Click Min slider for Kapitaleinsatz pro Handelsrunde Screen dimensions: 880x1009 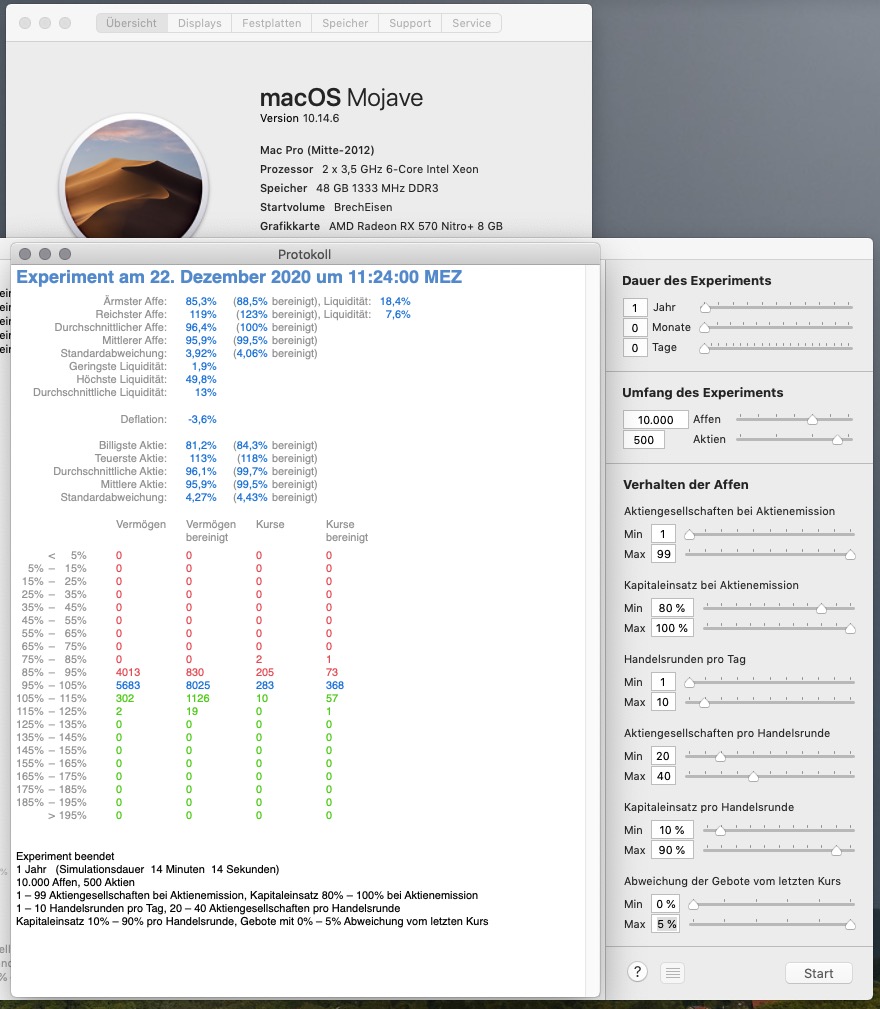point(778,830)
